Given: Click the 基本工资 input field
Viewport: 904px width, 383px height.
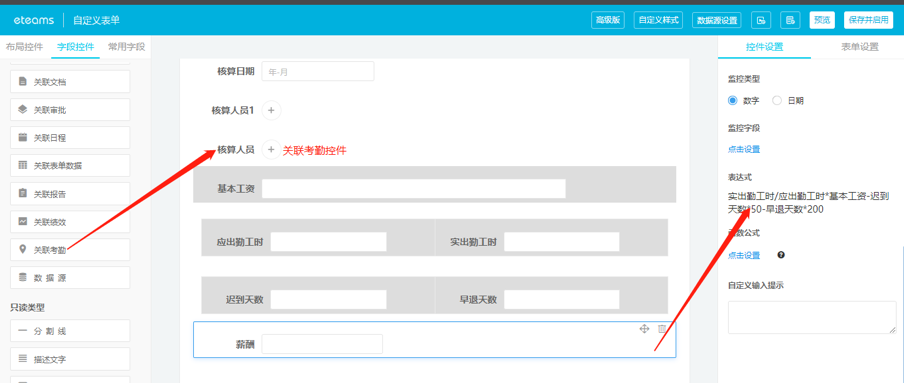Looking at the screenshot, I should 413,189.
